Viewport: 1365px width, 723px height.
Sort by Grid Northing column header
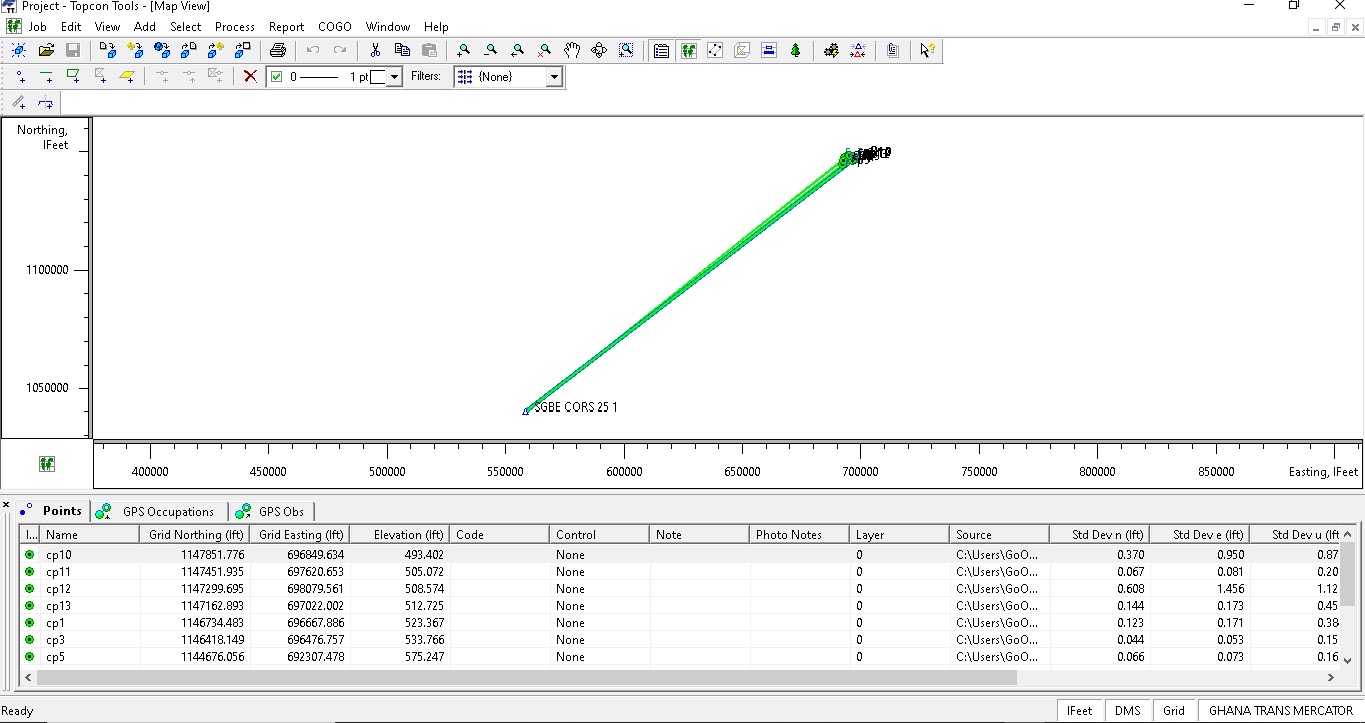point(195,535)
